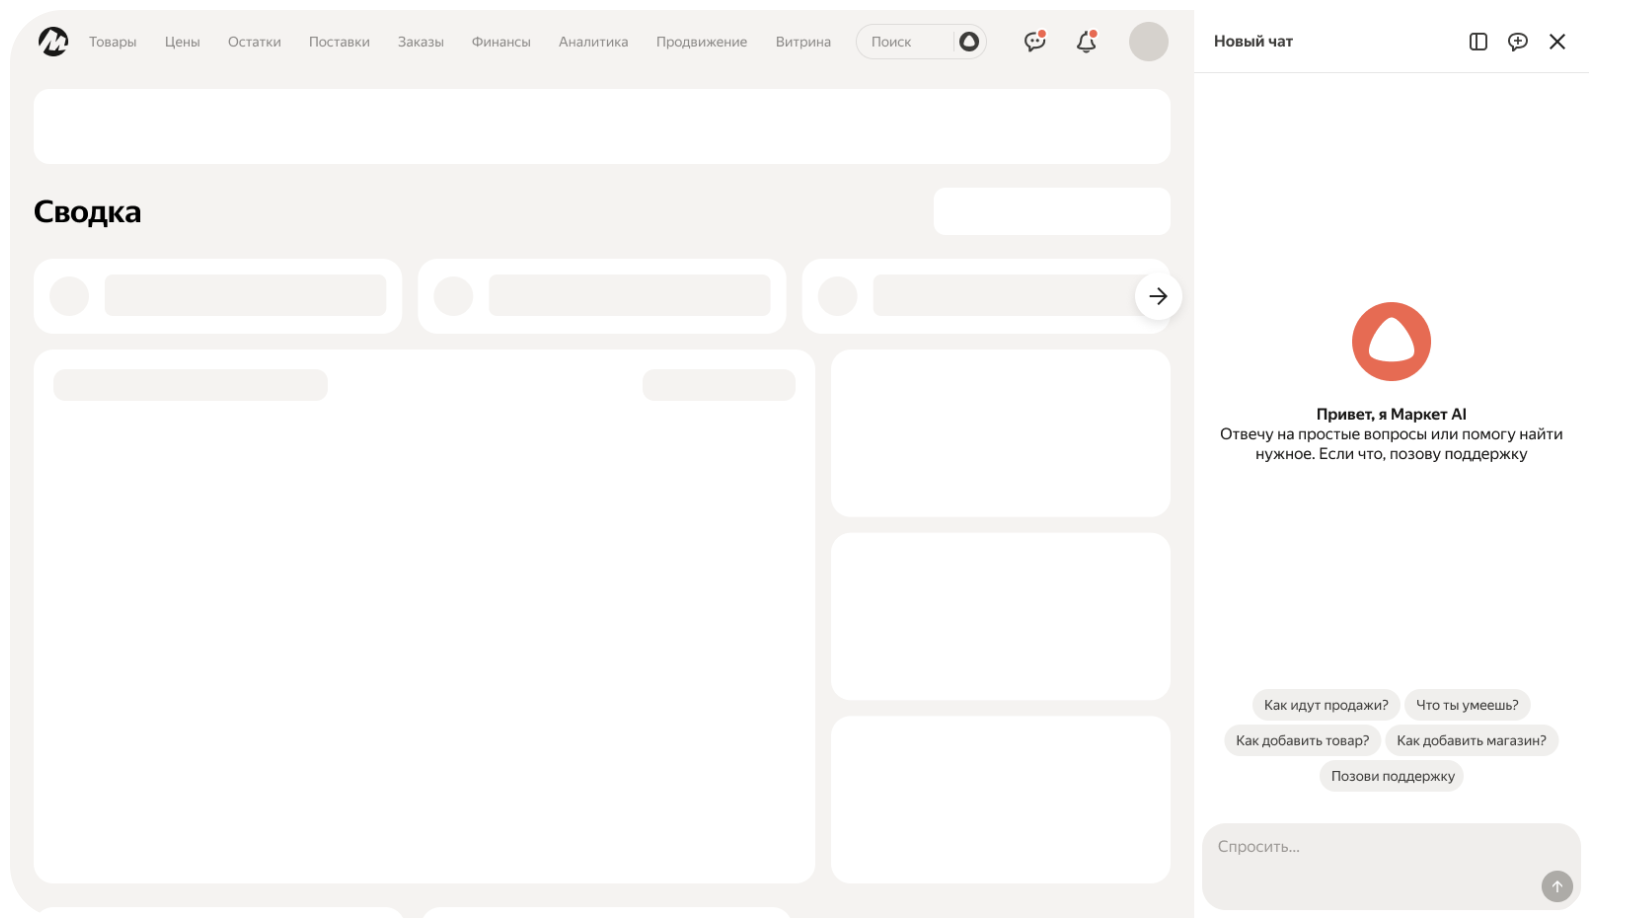Click the 'Как идут продажи?' suggestion
1650x924 pixels.
point(1325,705)
